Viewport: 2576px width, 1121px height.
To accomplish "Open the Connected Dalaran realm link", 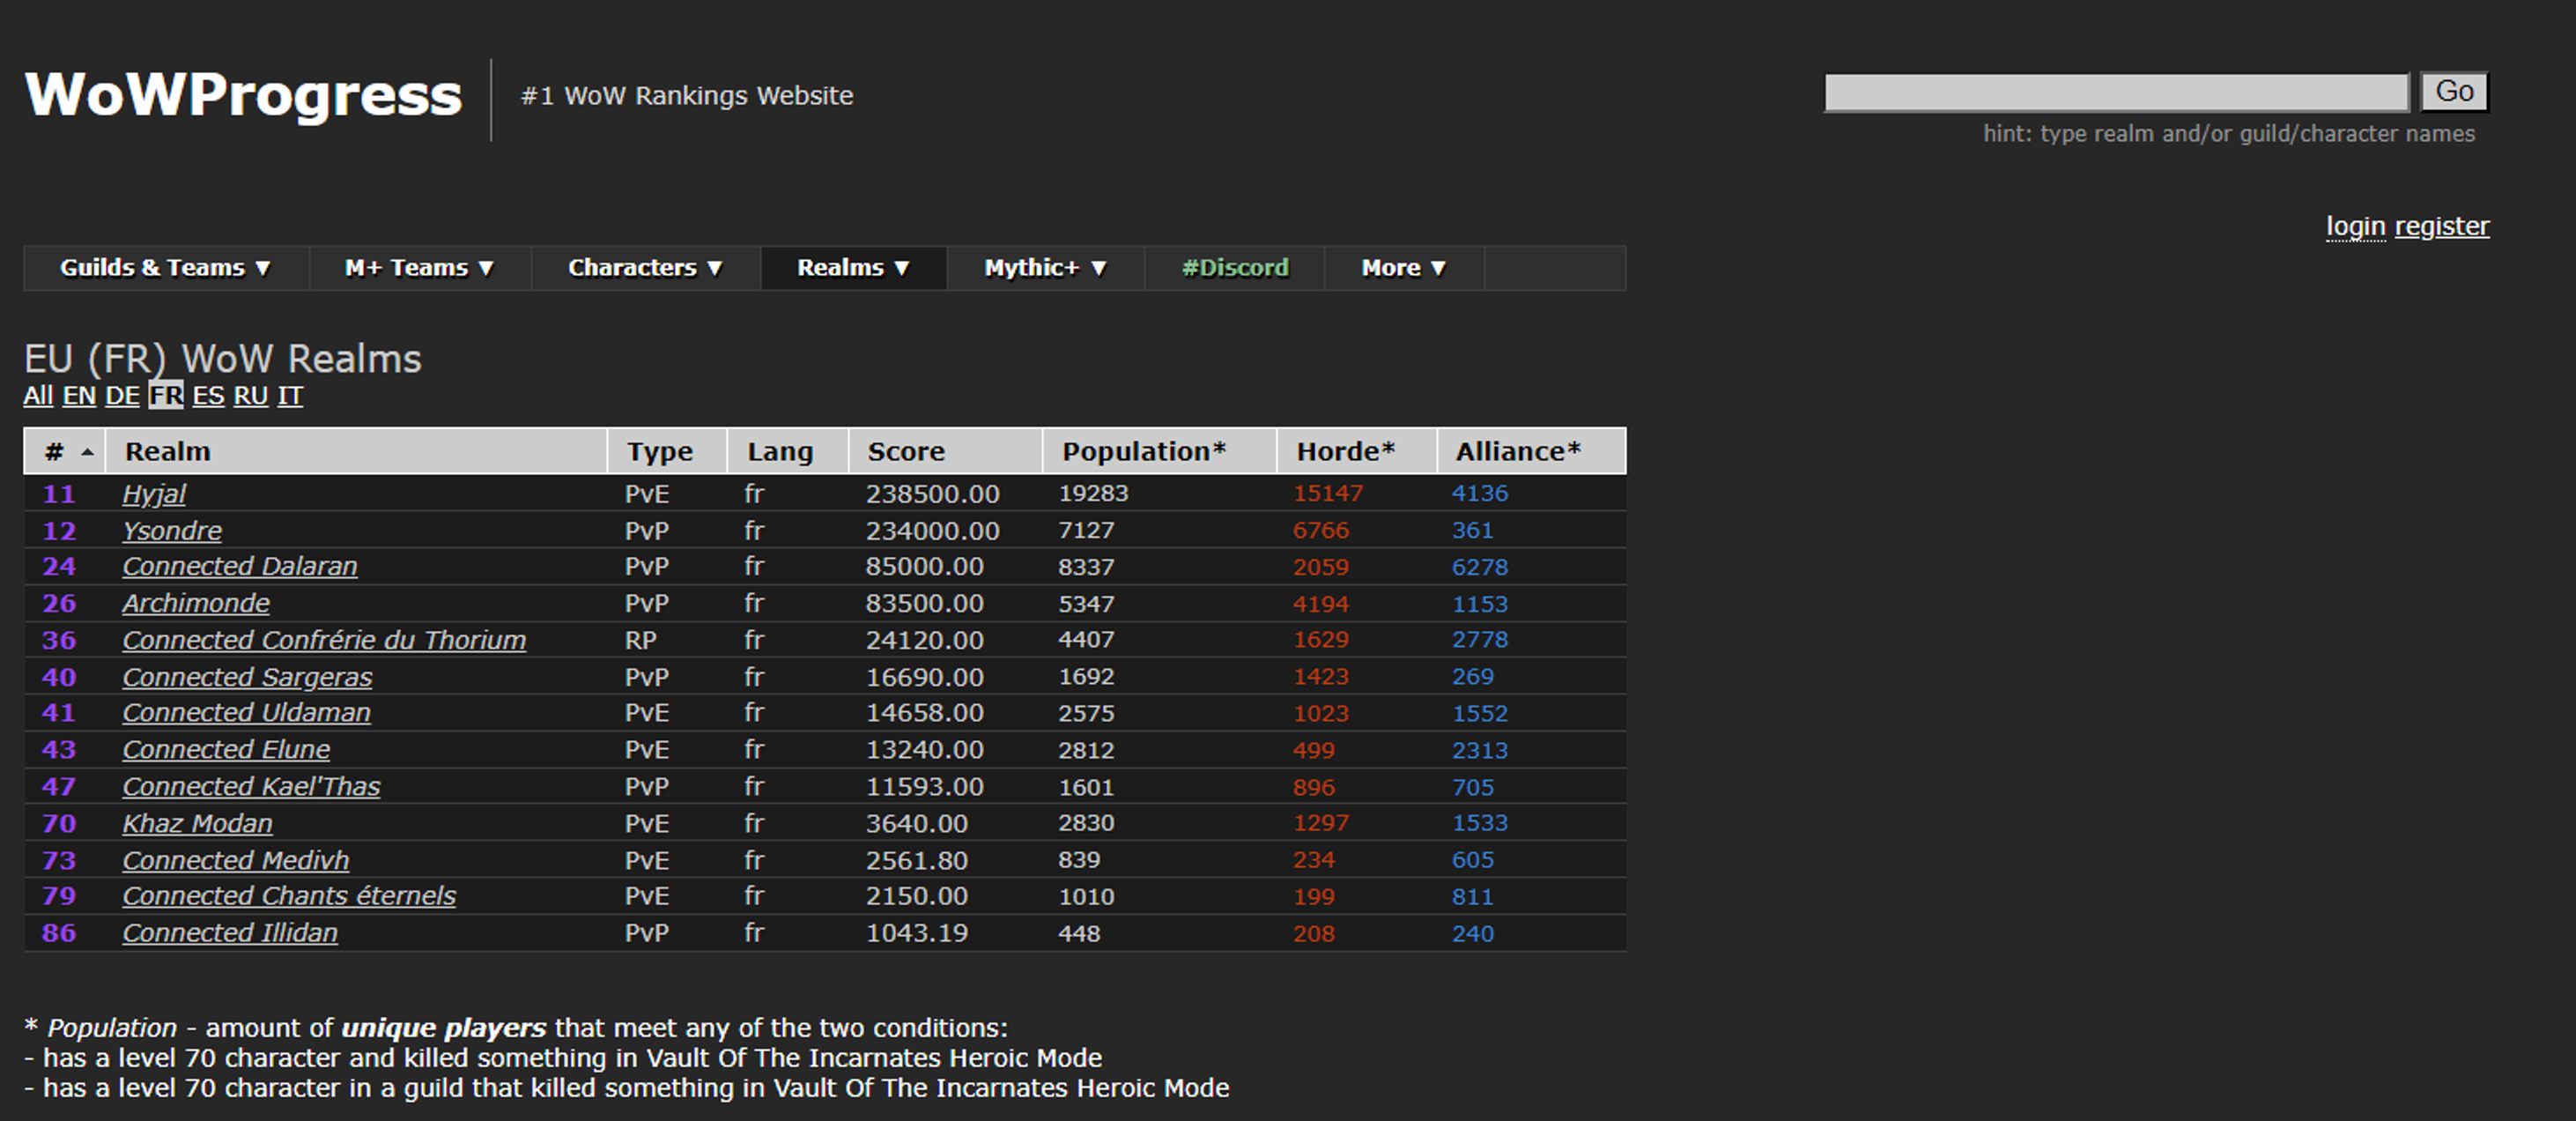I will (240, 567).
